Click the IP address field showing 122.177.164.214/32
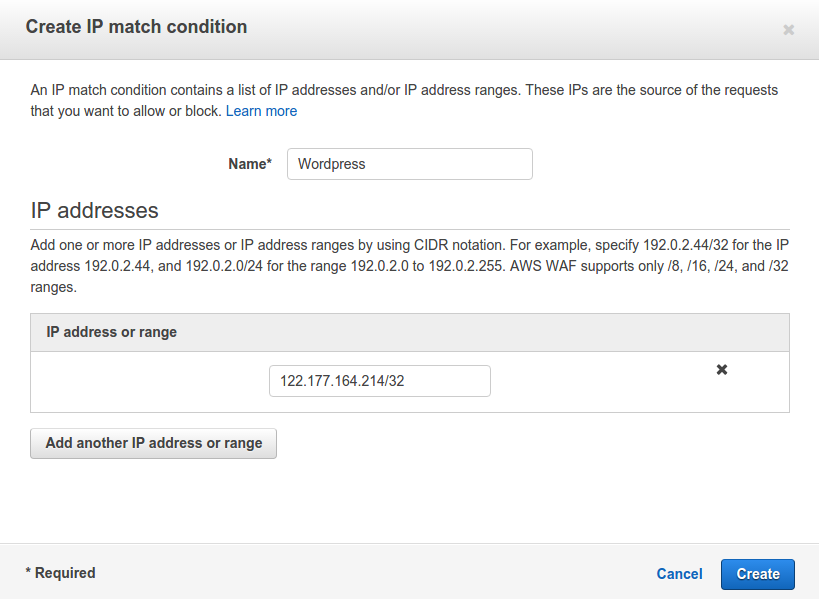819x599 pixels. tap(380, 381)
